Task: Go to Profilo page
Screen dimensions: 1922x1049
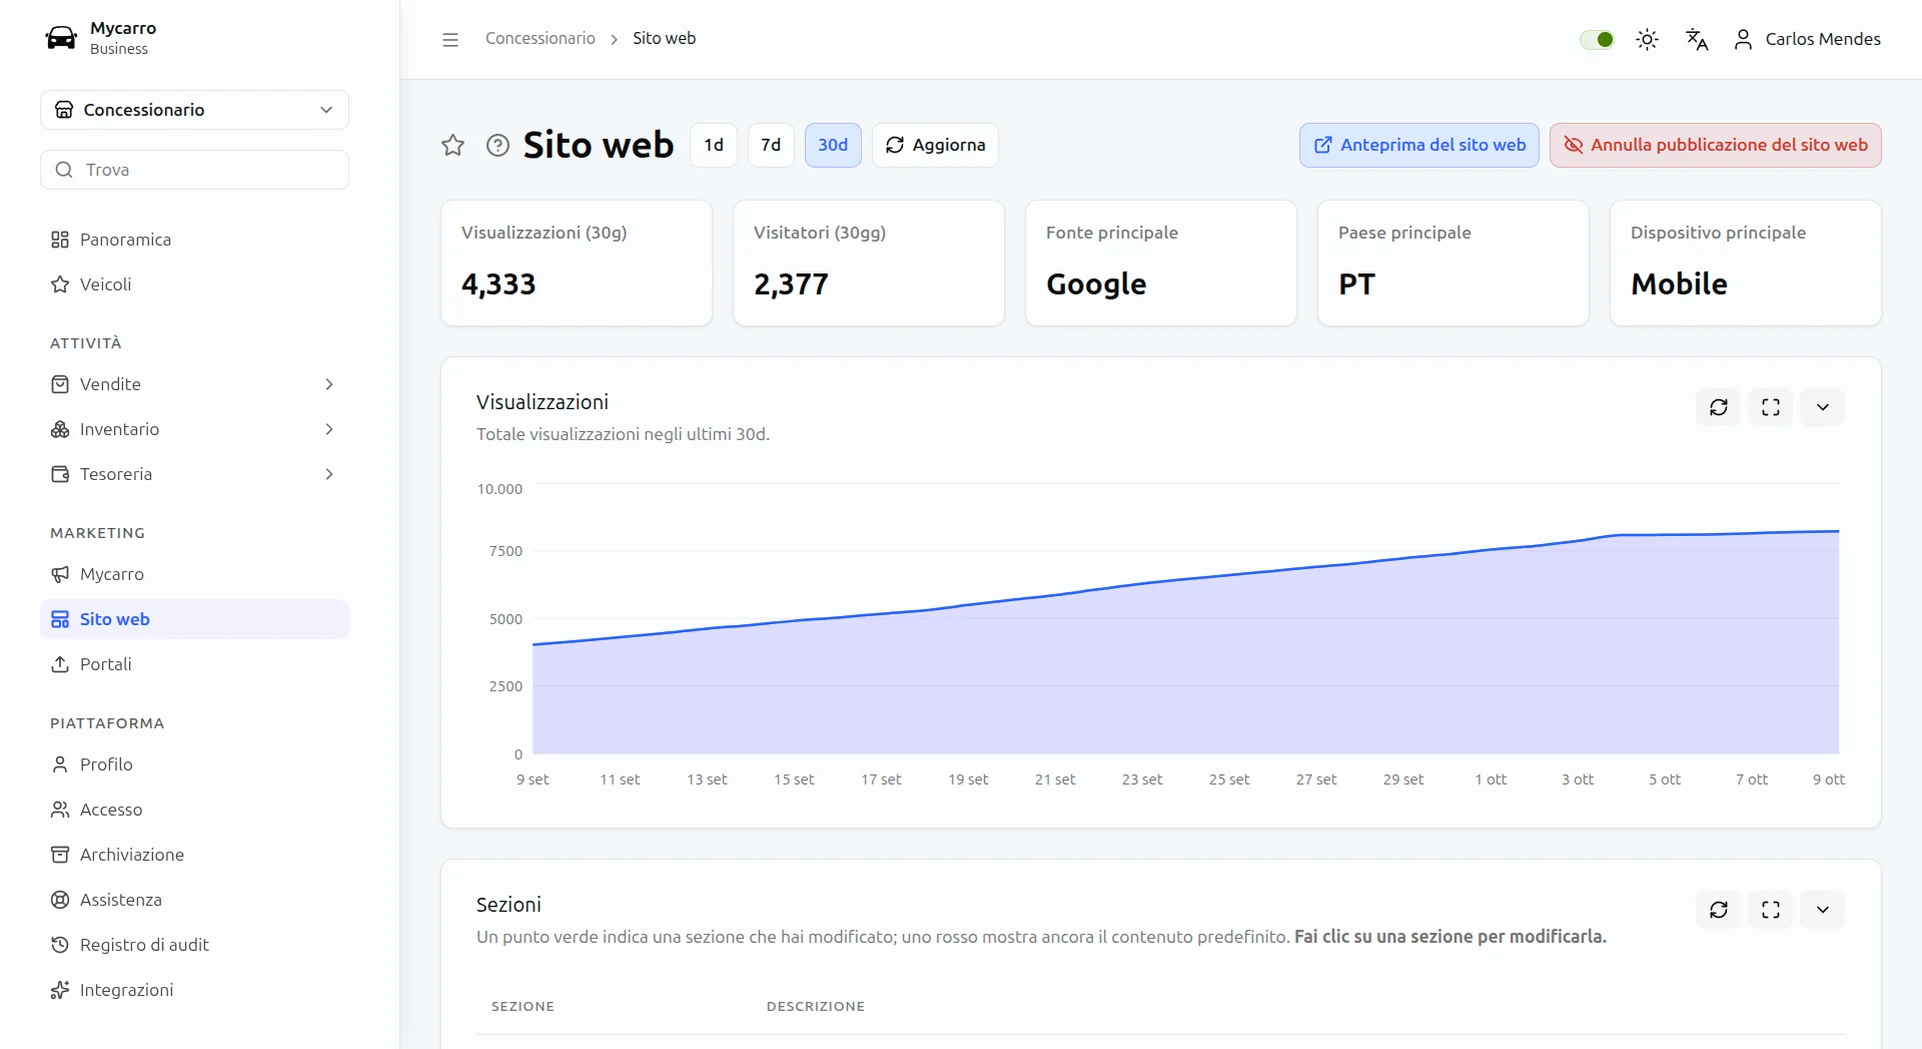Action: point(195,764)
